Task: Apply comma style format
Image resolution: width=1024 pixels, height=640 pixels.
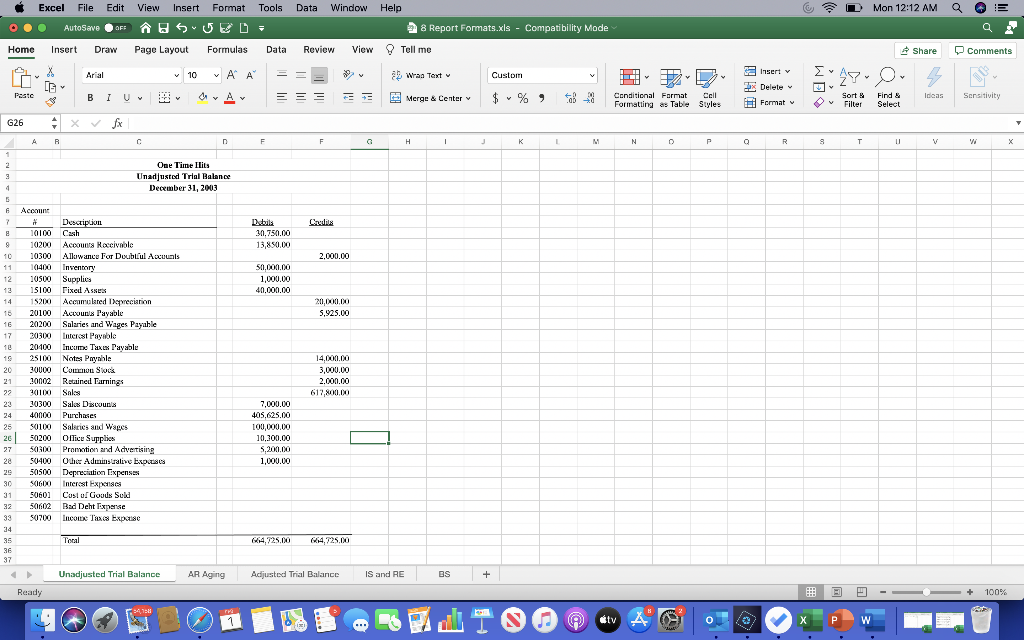Action: tap(541, 98)
